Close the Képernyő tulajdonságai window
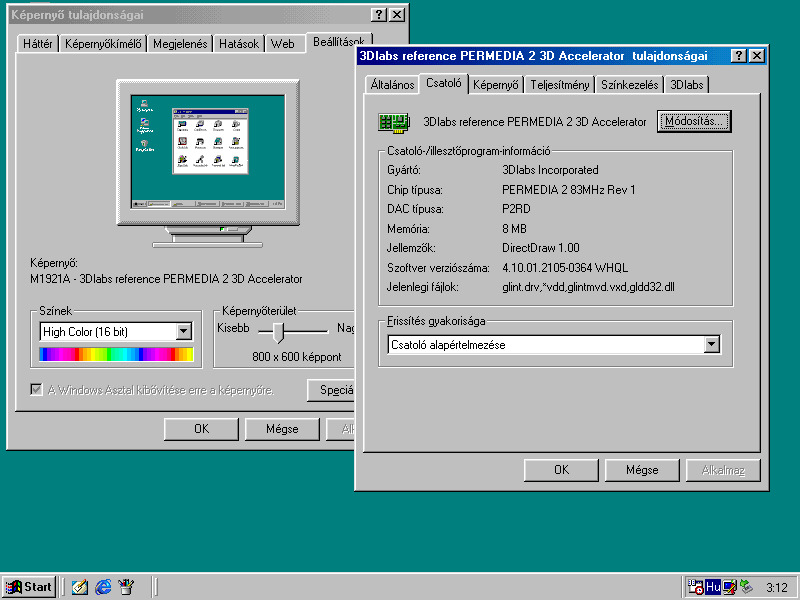The height and width of the screenshot is (600, 800). click(397, 15)
